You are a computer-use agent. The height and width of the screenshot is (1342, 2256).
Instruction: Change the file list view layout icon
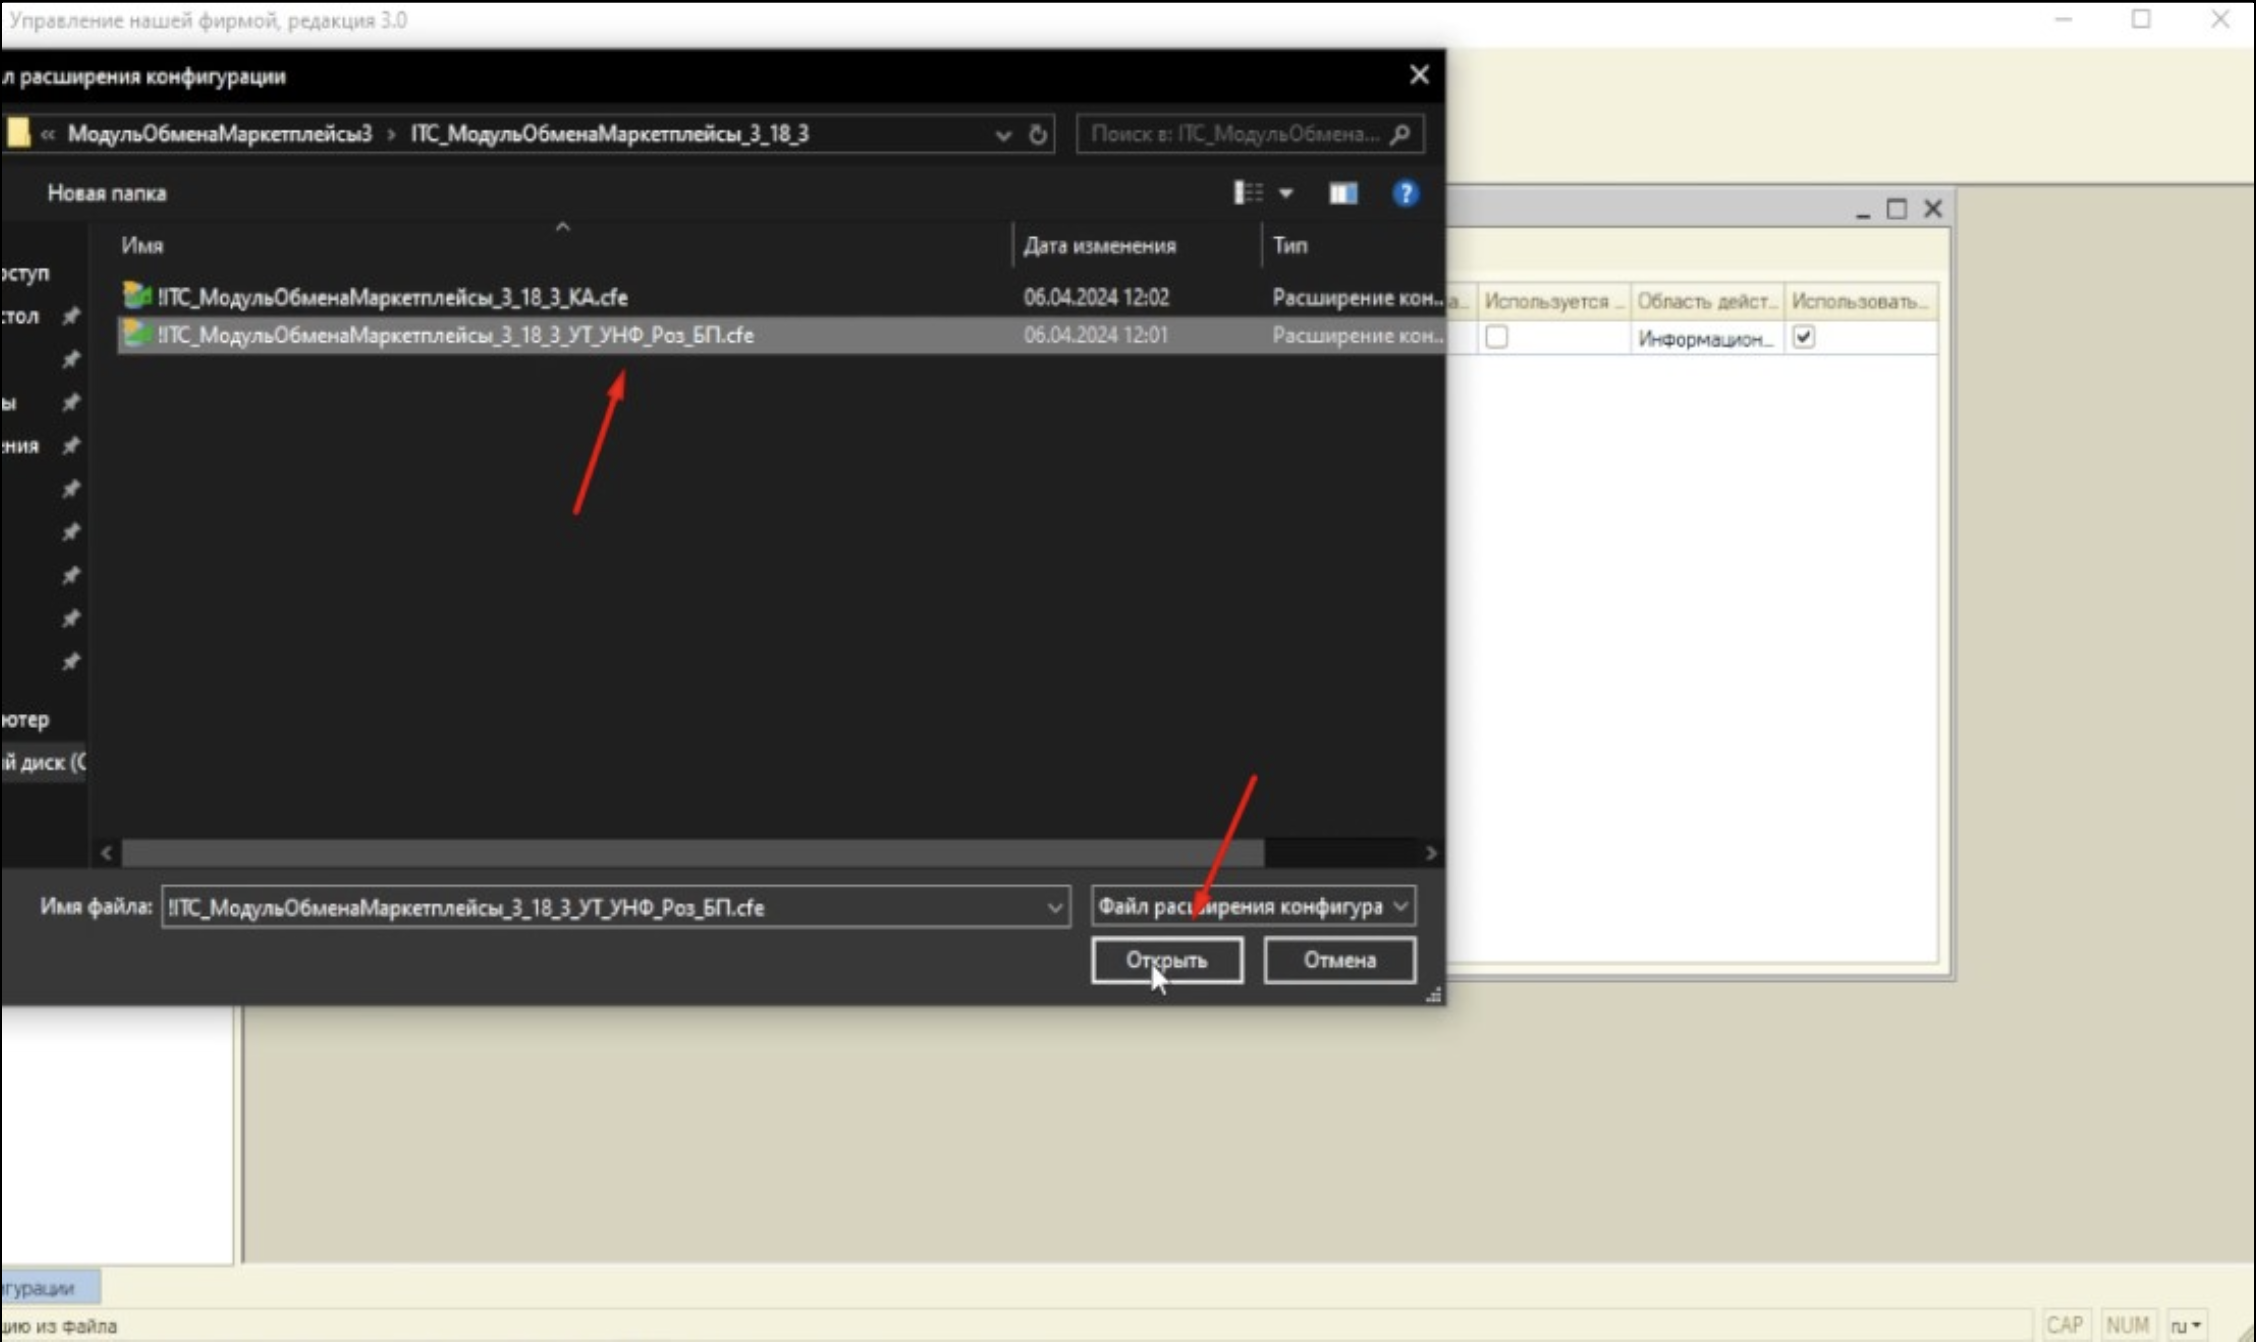point(1248,193)
